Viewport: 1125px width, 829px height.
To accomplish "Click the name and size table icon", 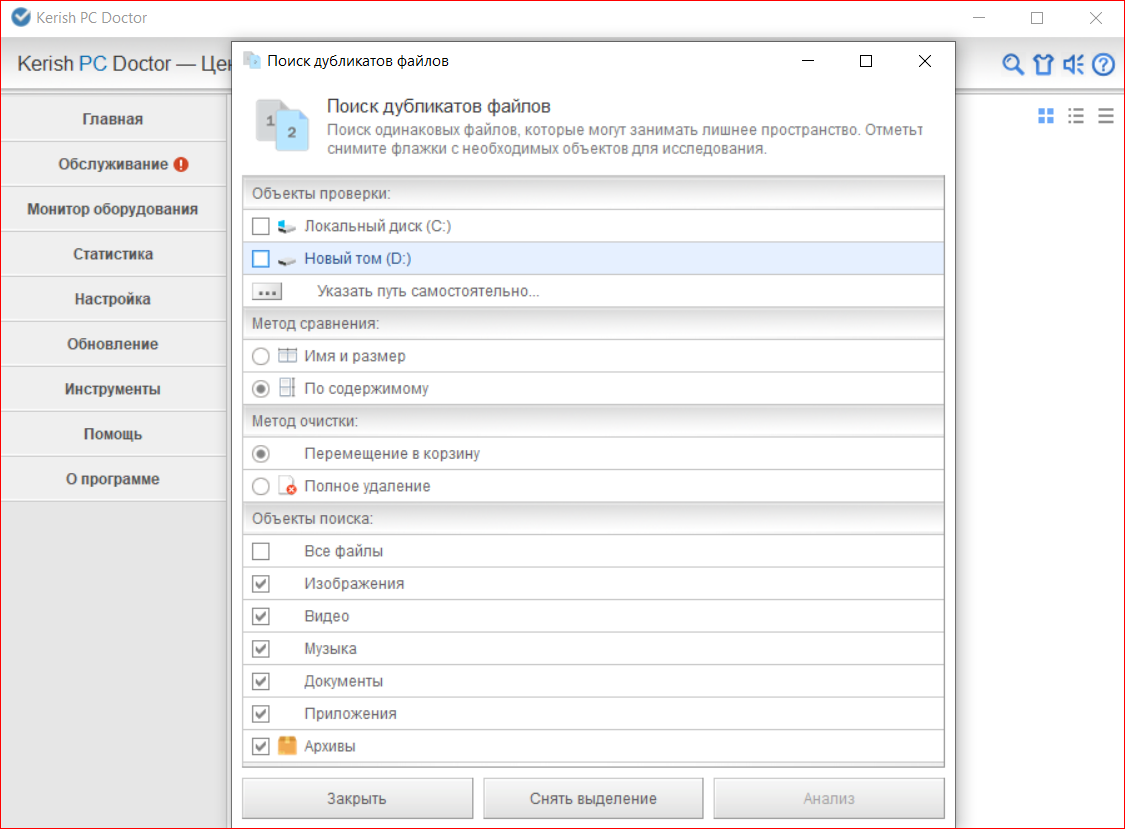I will tap(287, 355).
